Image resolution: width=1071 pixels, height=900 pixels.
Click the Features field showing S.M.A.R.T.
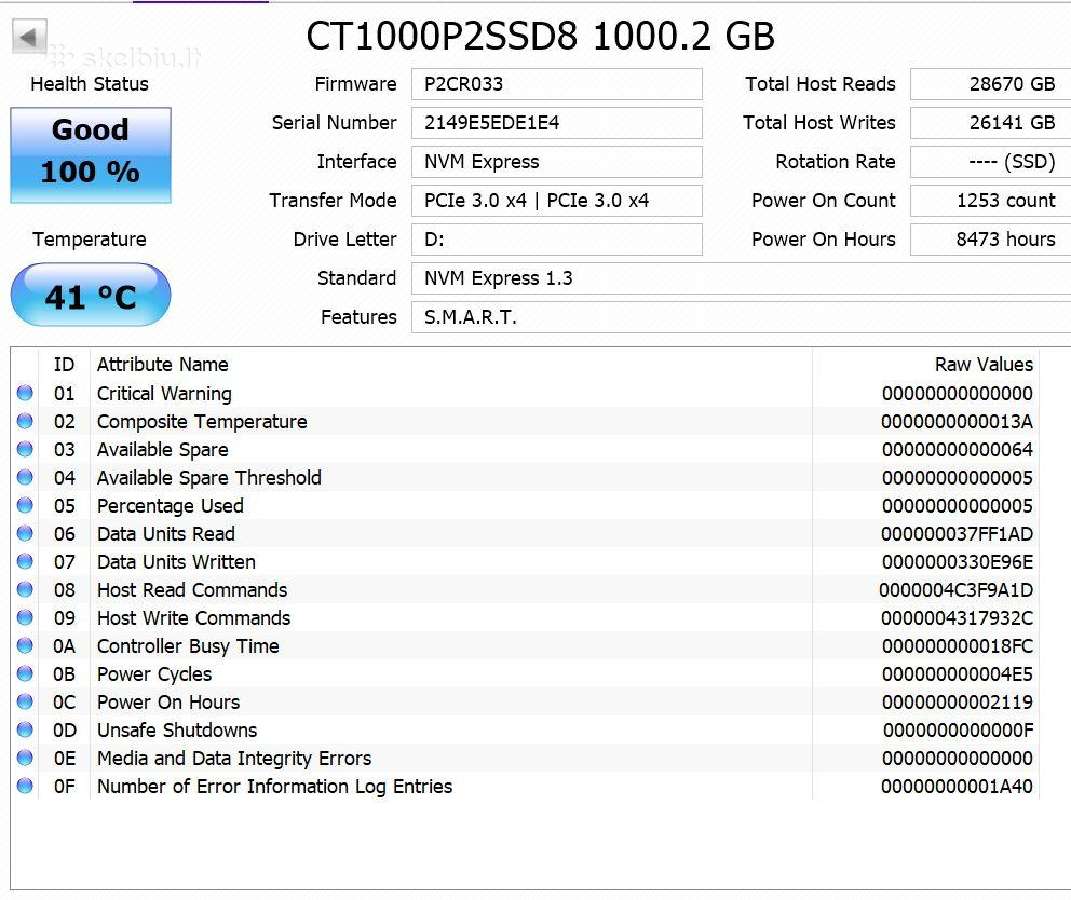(x=741, y=318)
